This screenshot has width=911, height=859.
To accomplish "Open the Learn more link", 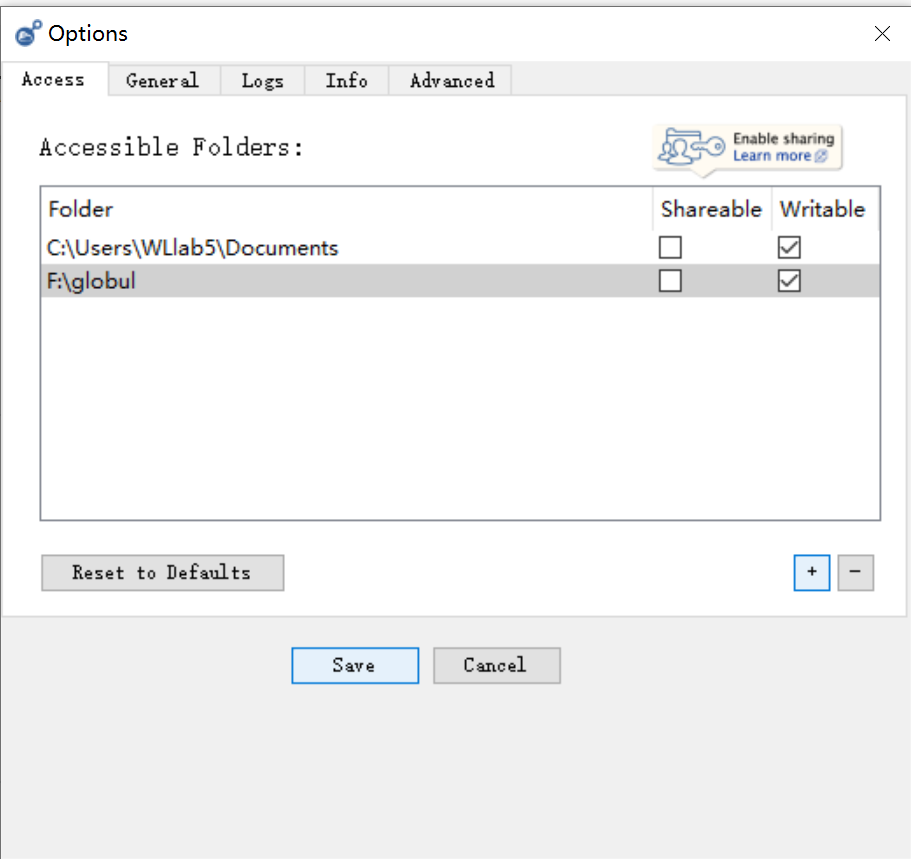I will click(x=772, y=156).
